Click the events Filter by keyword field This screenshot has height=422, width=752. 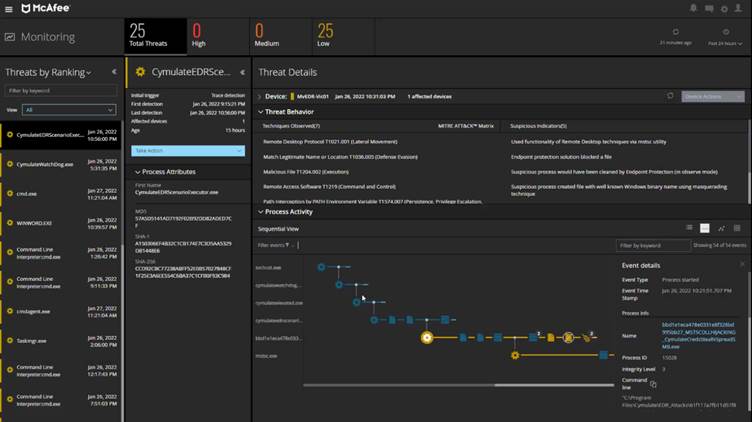(653, 246)
